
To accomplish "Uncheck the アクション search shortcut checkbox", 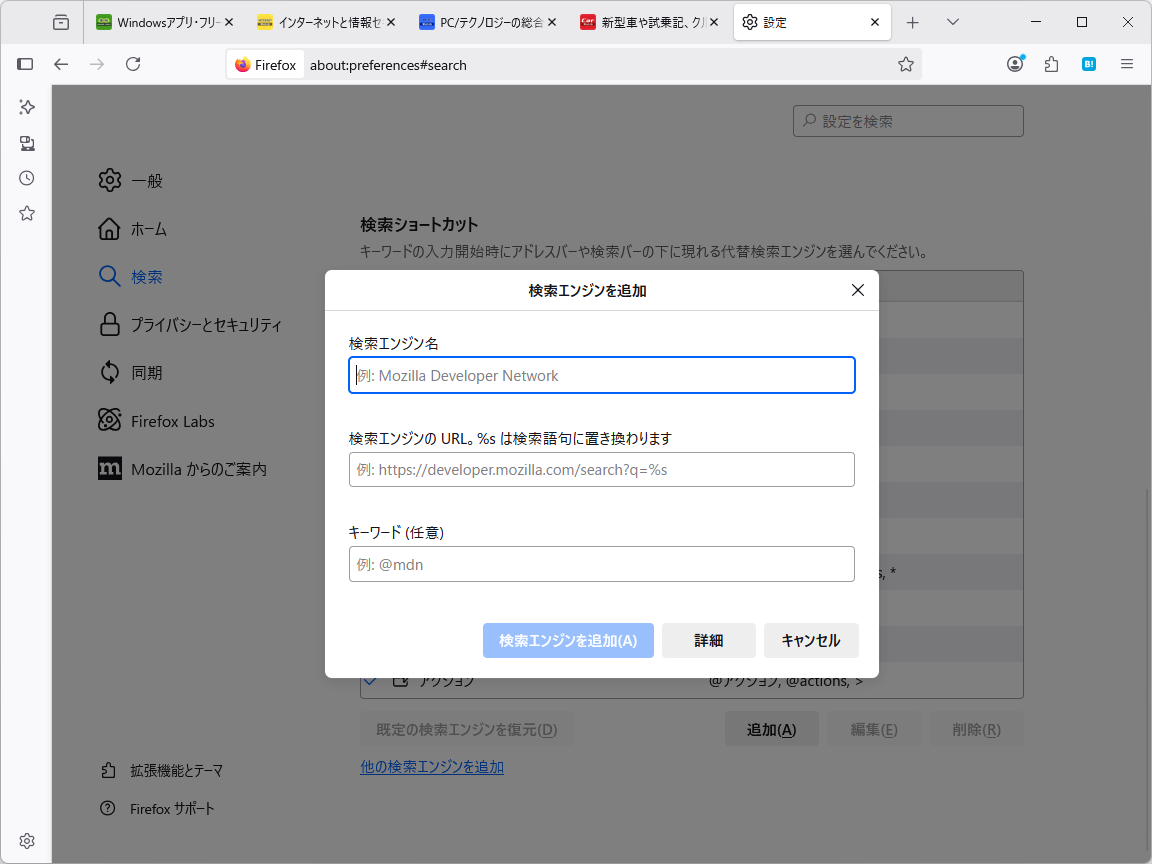I will [x=371, y=680].
